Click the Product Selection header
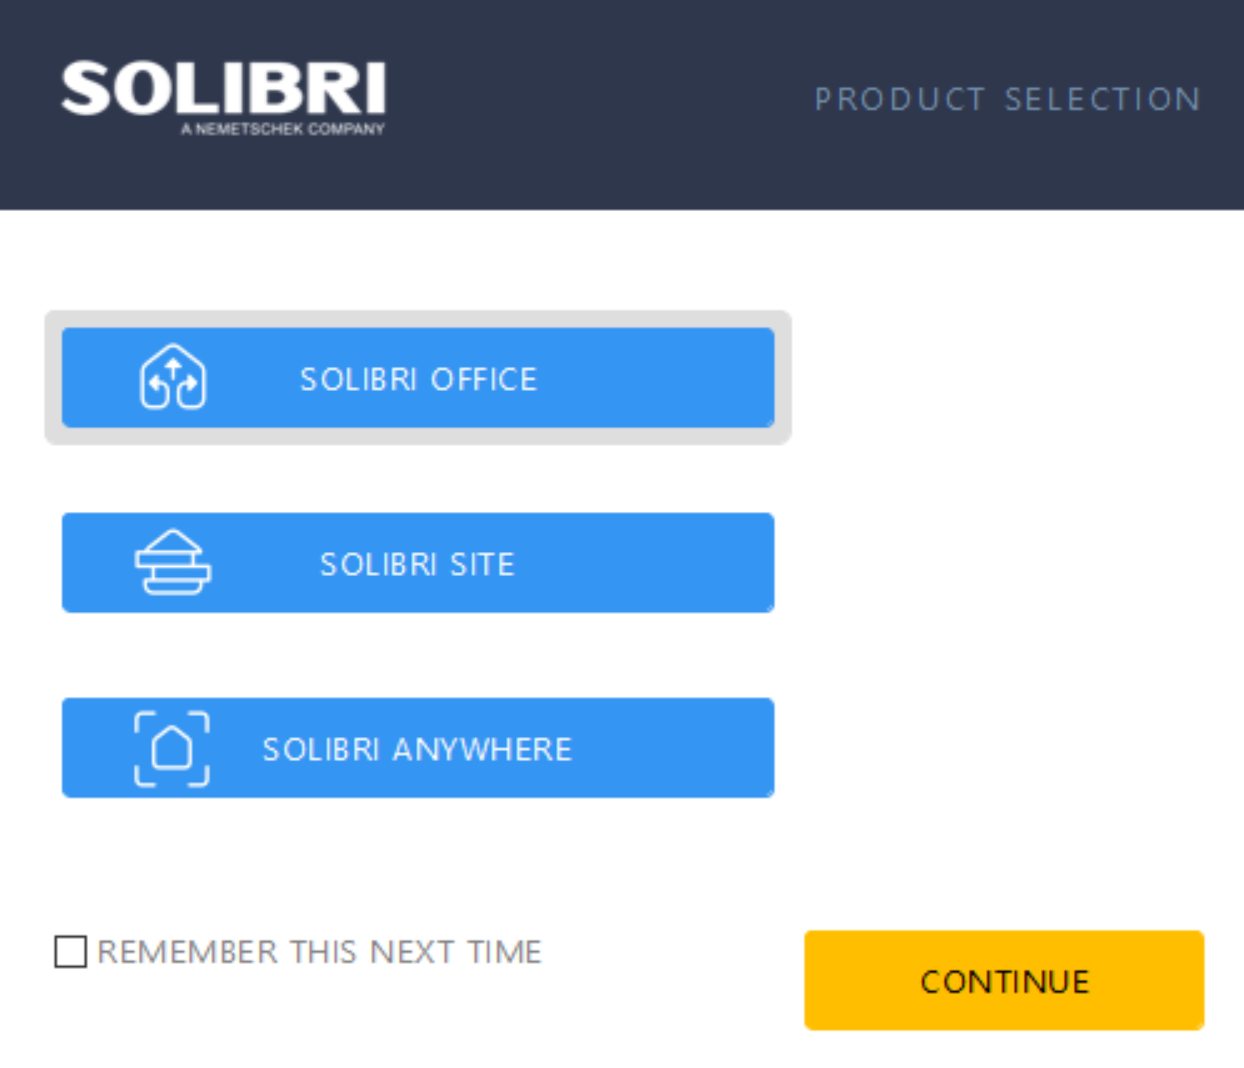This screenshot has width=1244, height=1068. [1008, 98]
